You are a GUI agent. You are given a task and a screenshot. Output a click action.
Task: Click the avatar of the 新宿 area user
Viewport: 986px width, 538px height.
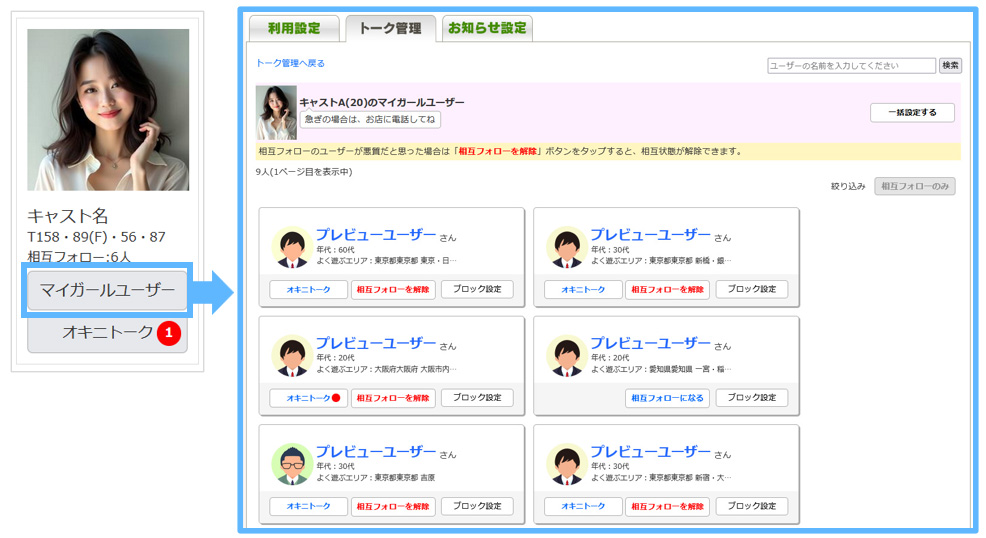566,464
